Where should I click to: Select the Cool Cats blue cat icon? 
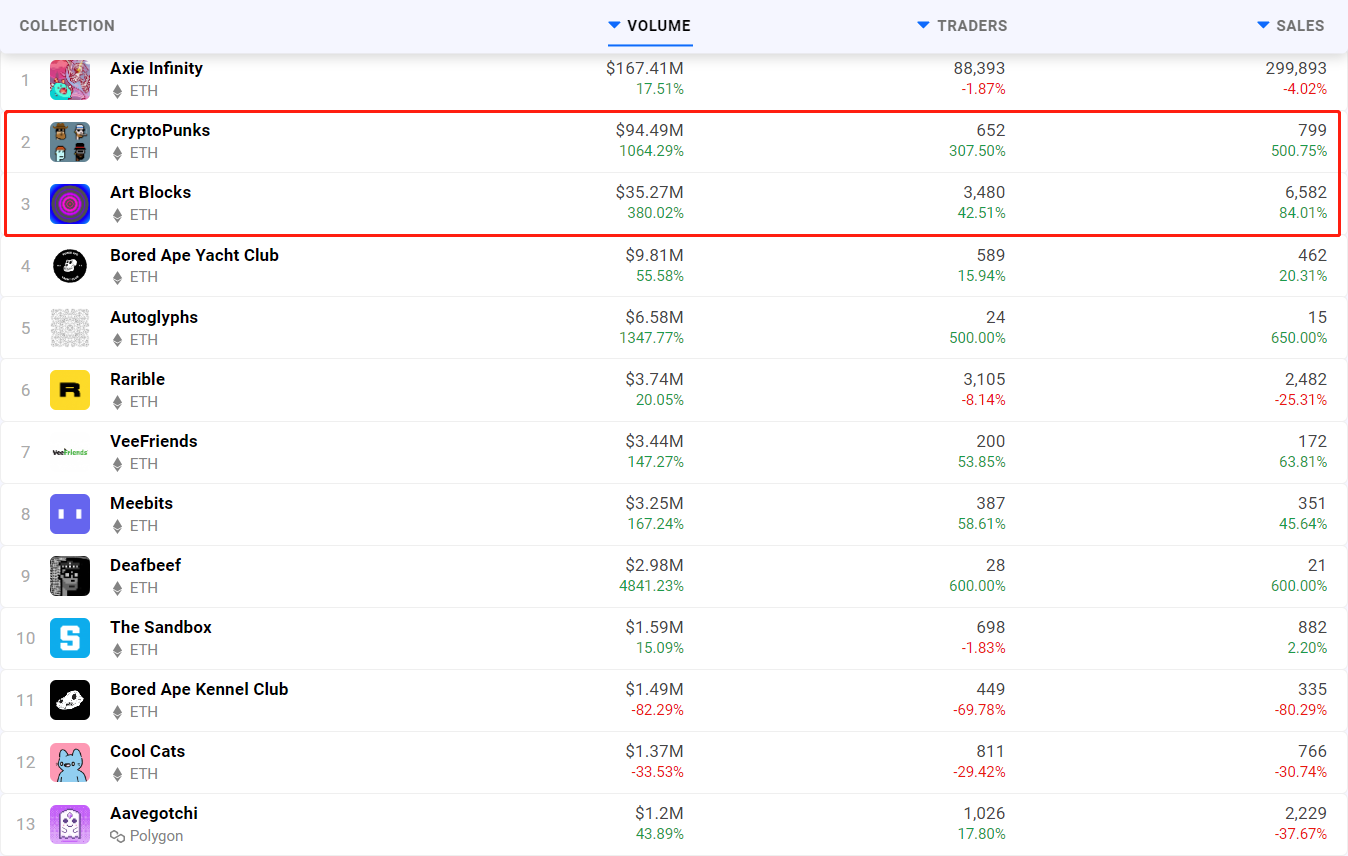(x=70, y=762)
